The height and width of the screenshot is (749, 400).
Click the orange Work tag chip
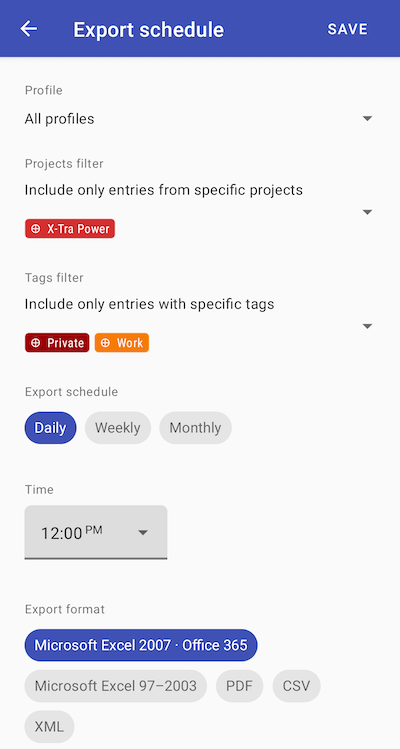[122, 342]
